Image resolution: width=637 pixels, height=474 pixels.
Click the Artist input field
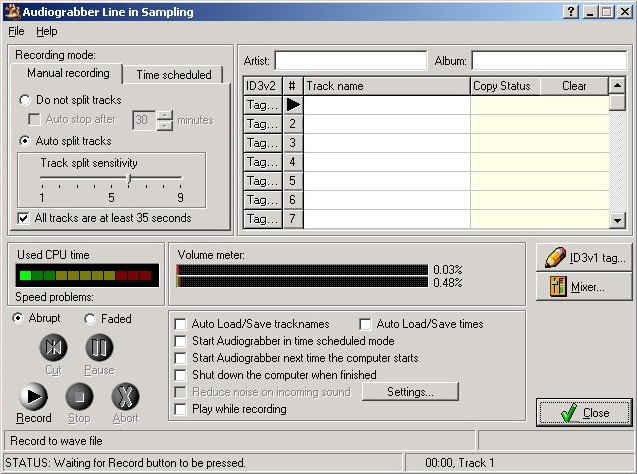click(x=351, y=61)
